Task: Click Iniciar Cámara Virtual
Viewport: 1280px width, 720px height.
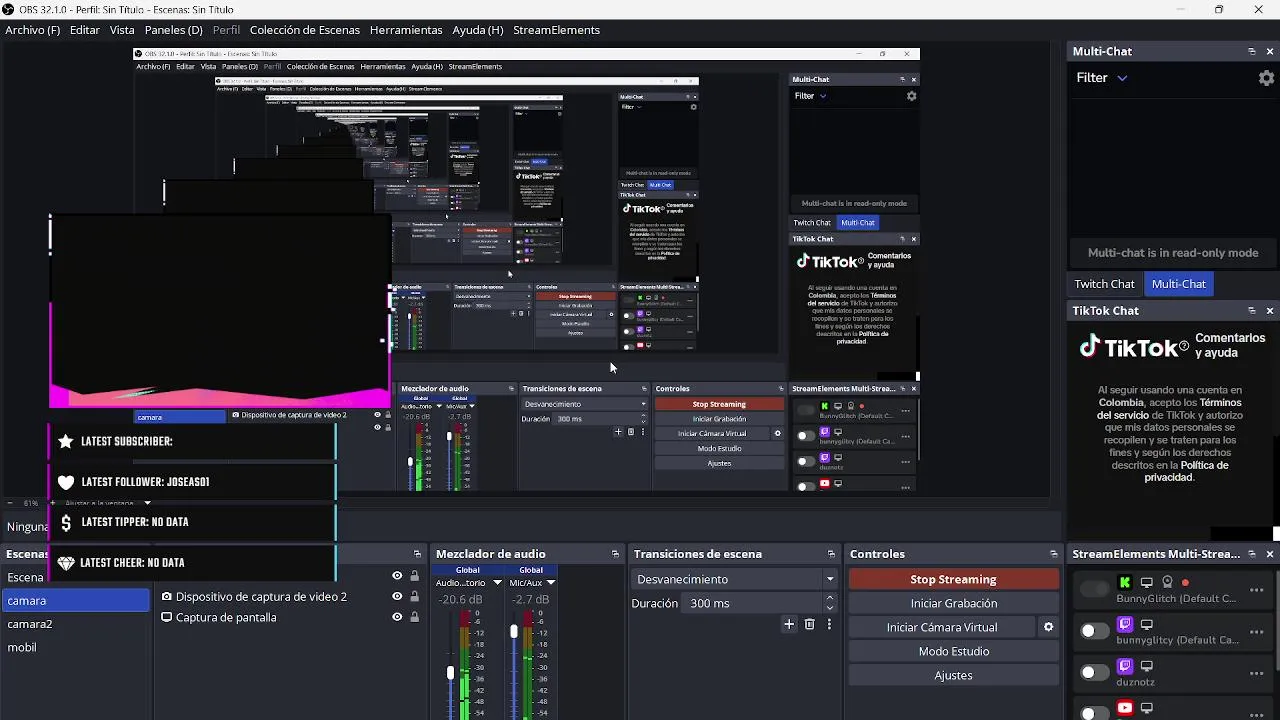Action: coord(942,627)
